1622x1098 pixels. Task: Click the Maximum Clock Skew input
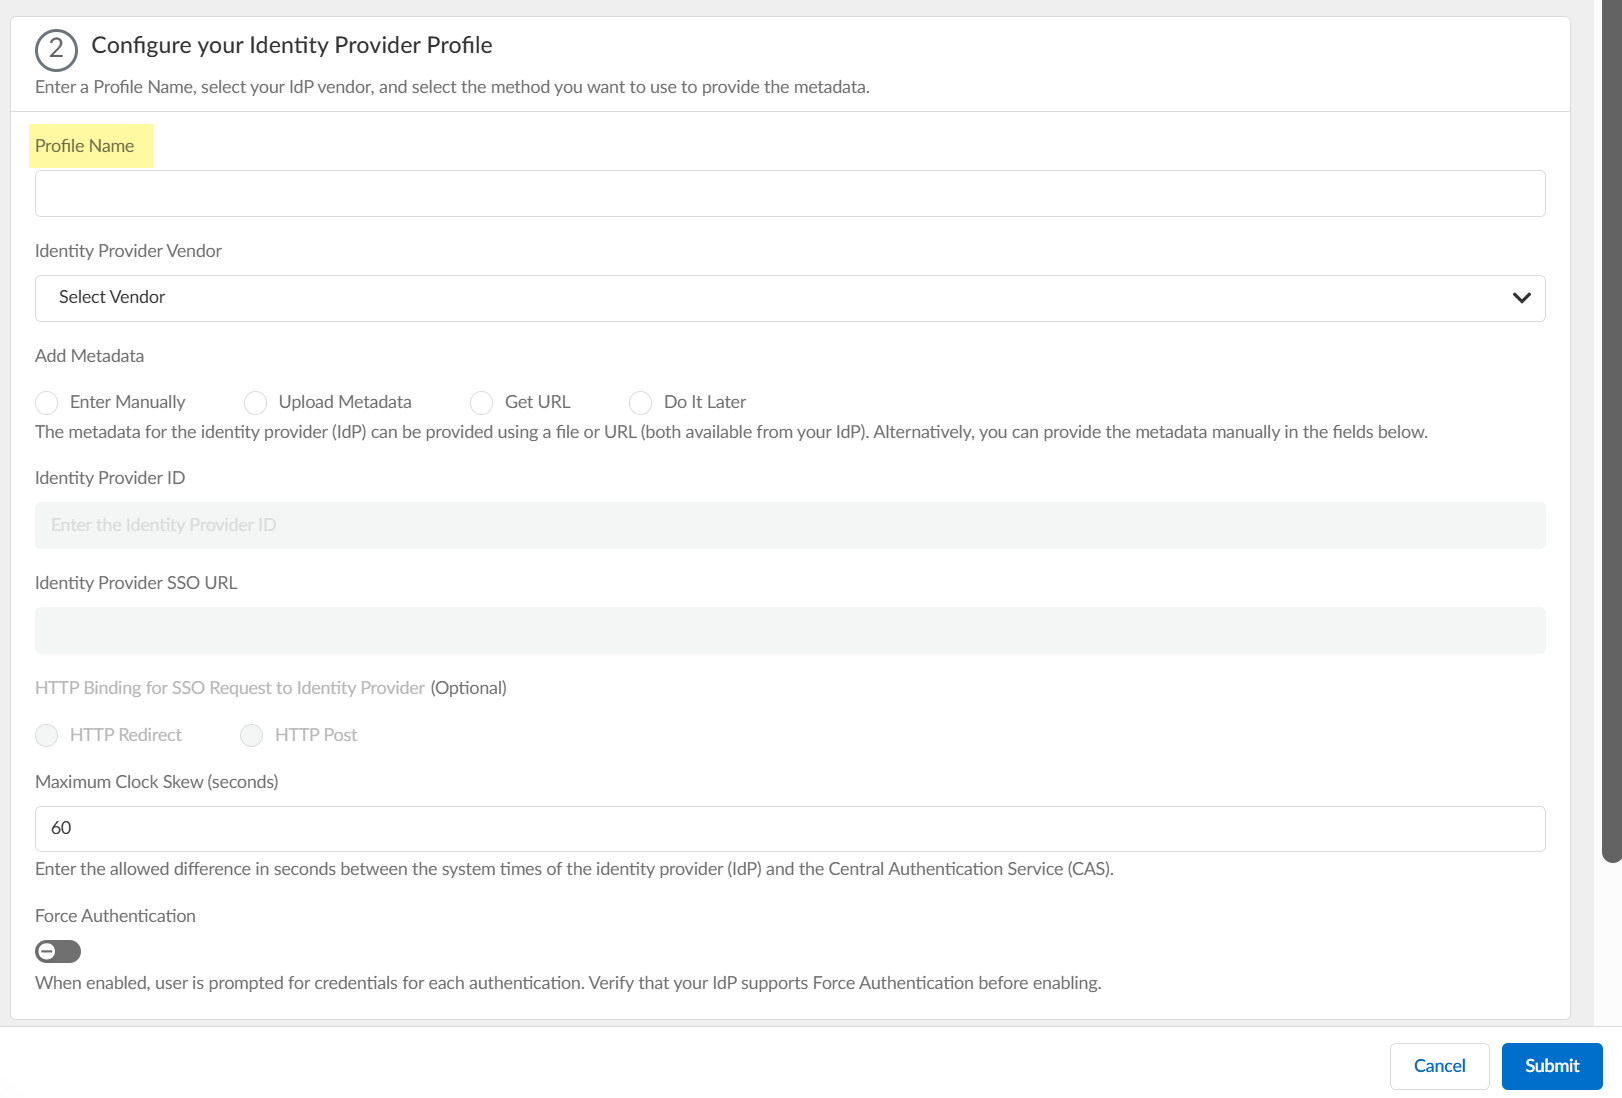[789, 828]
